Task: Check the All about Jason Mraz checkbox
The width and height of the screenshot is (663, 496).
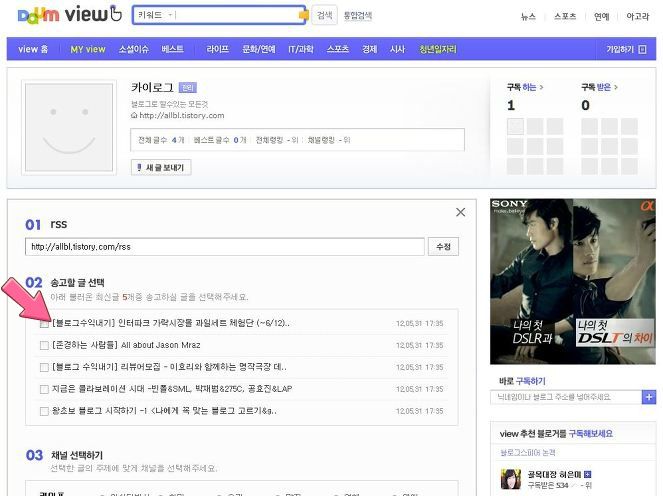Action: tap(44, 345)
